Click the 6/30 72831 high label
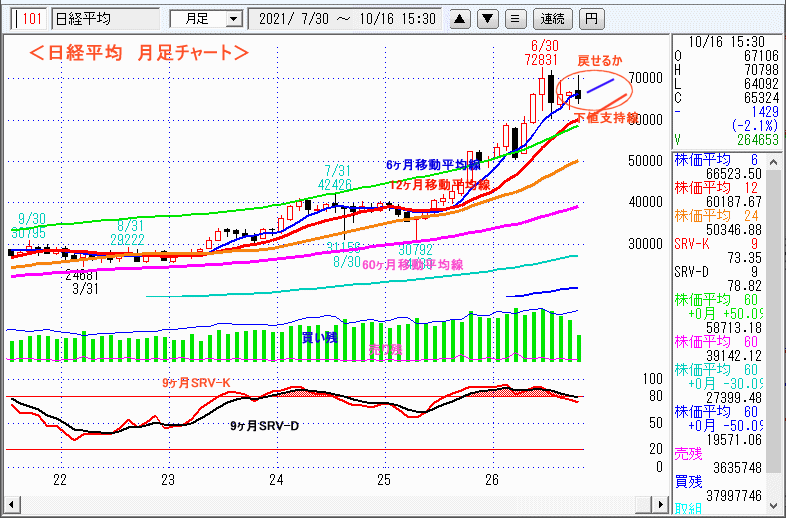Screen dimensions: 786x518 [x=541, y=53]
